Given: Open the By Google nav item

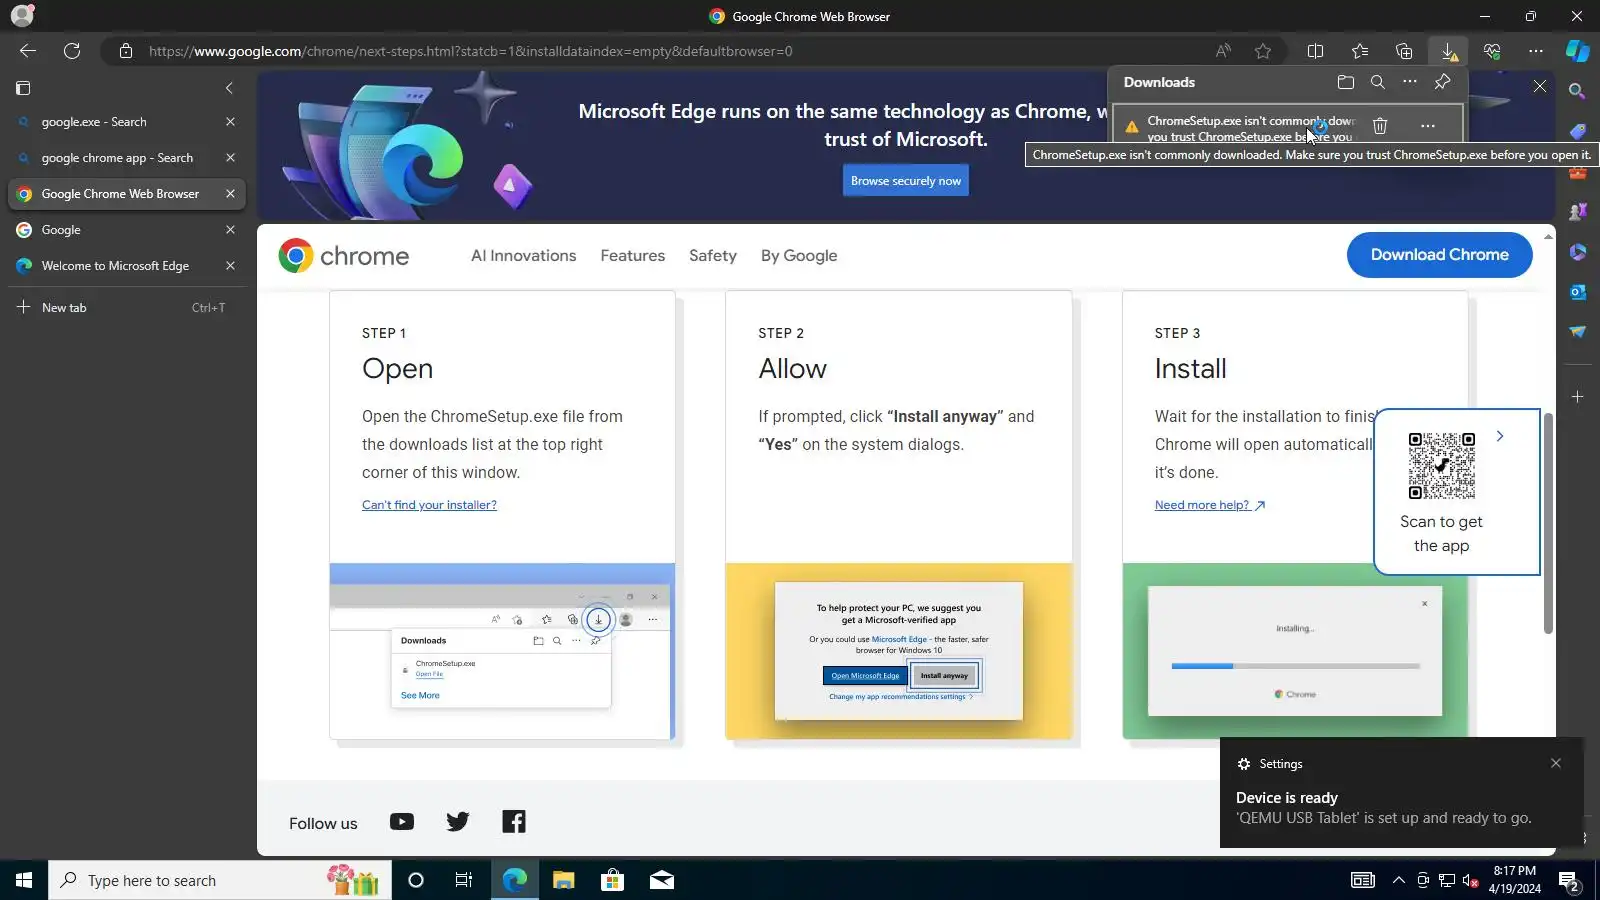Looking at the screenshot, I should tap(799, 256).
